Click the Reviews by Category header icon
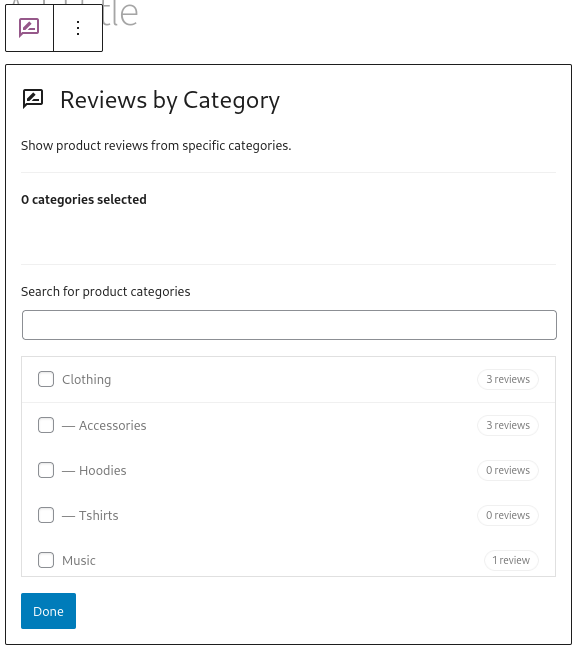This screenshot has height=651, width=577. pos(33,99)
